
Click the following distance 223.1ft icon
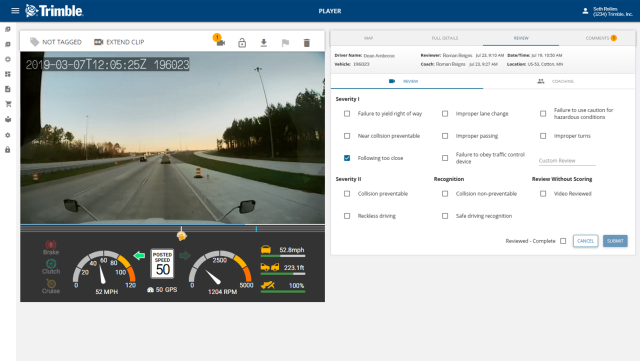point(270,267)
